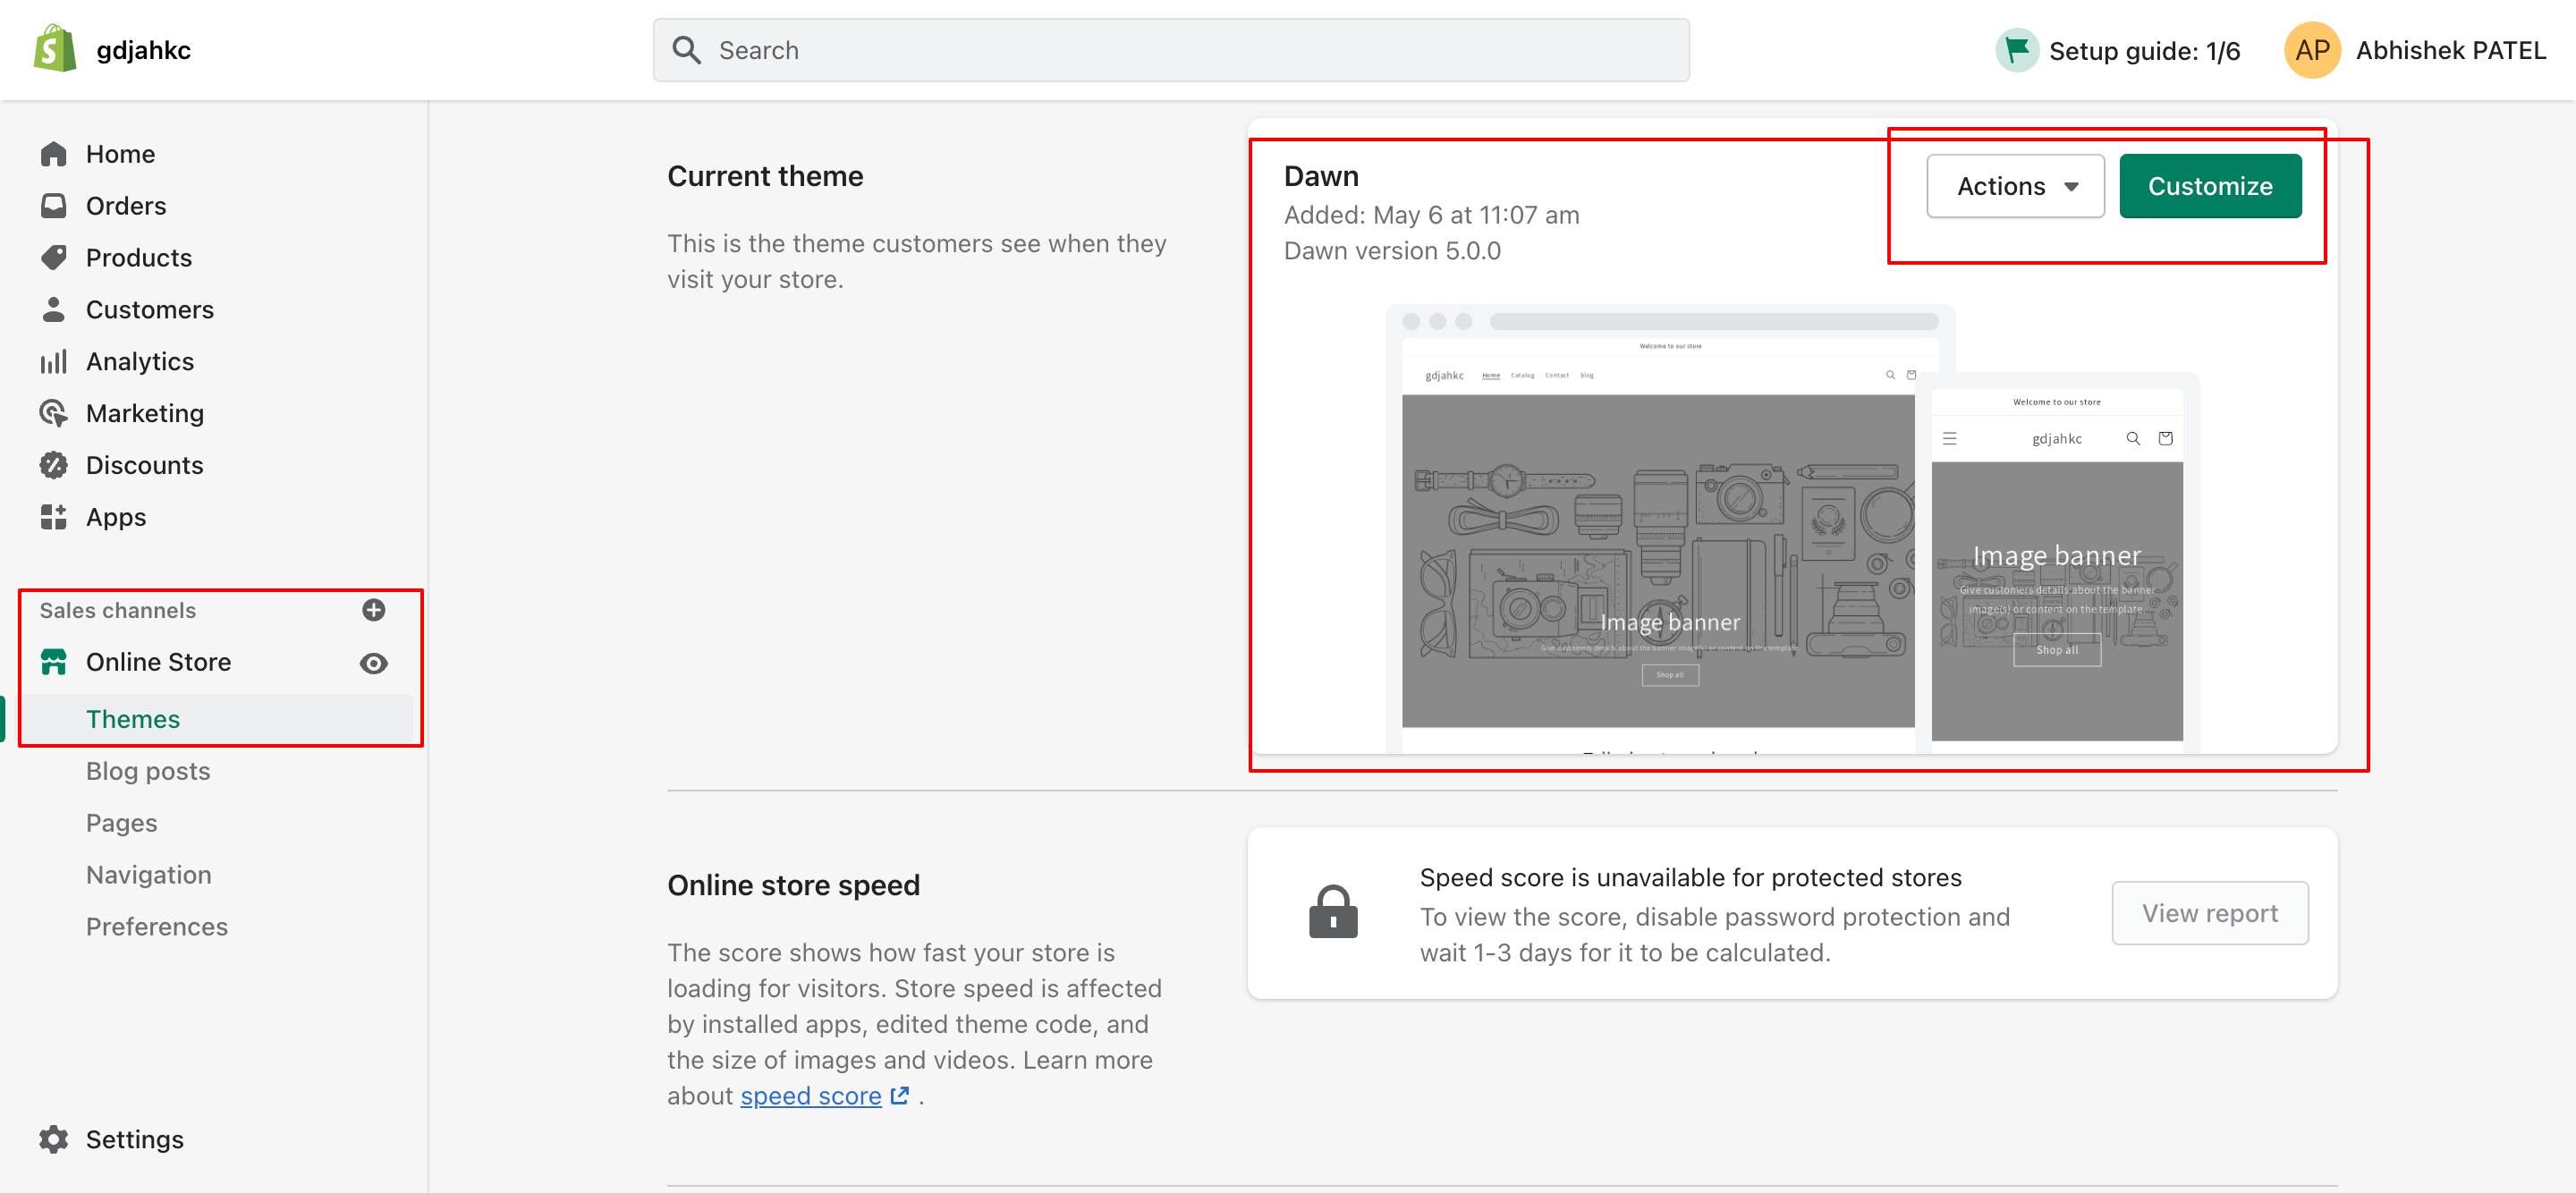This screenshot has height=1193, width=2576.
Task: Open the Actions dropdown
Action: point(2015,186)
